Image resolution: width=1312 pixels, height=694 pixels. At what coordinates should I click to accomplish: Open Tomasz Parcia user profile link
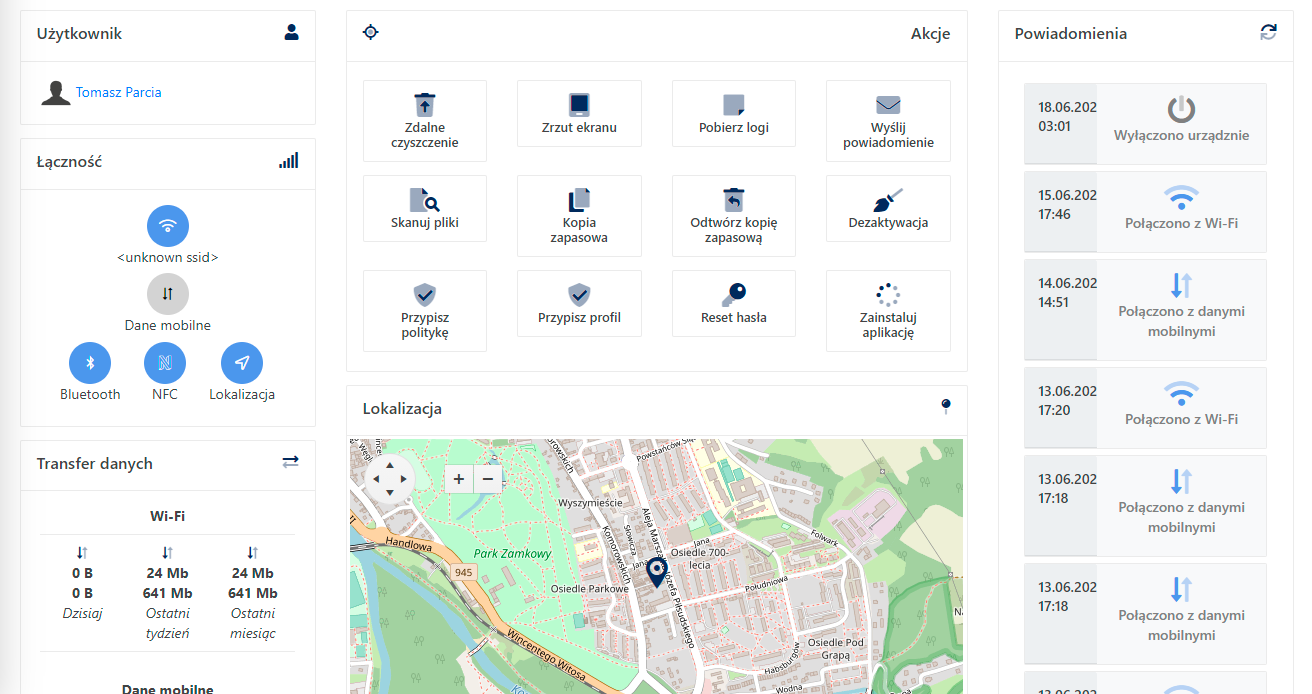[118, 92]
